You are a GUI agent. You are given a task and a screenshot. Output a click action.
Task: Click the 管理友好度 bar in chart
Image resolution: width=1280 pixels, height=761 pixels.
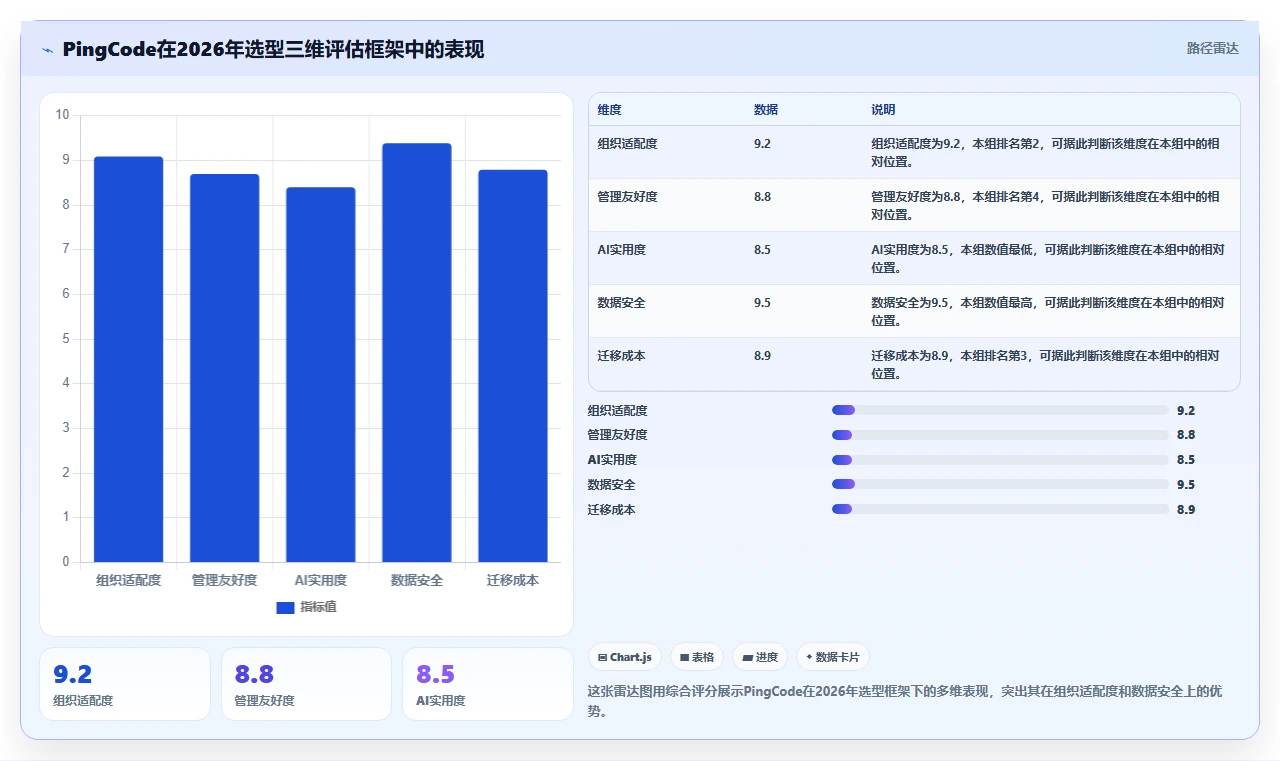click(225, 368)
